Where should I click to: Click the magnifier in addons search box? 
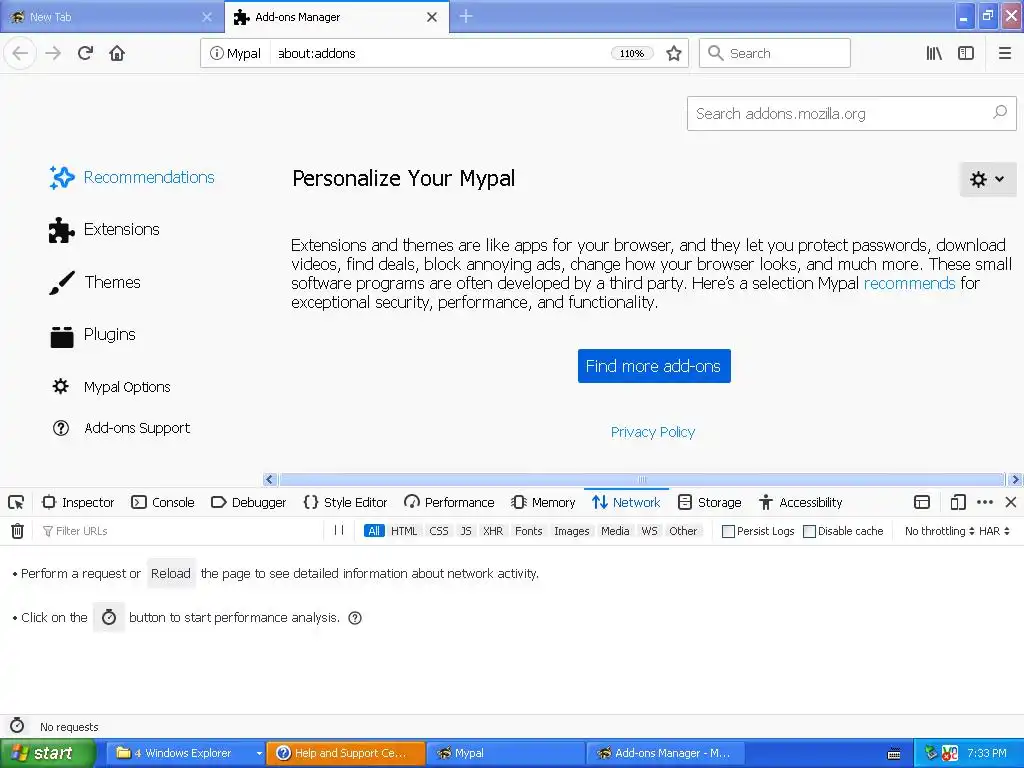pyautogui.click(x=1000, y=112)
